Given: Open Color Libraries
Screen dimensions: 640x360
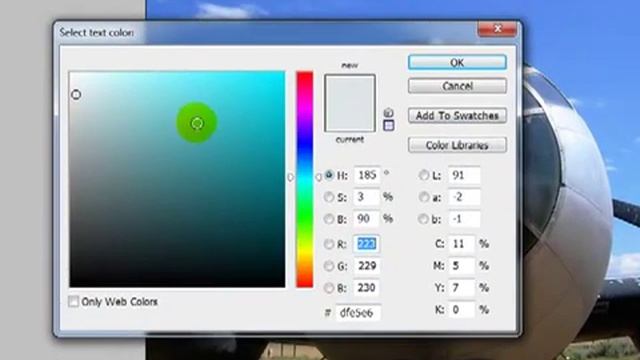Looking at the screenshot, I should pos(457,145).
